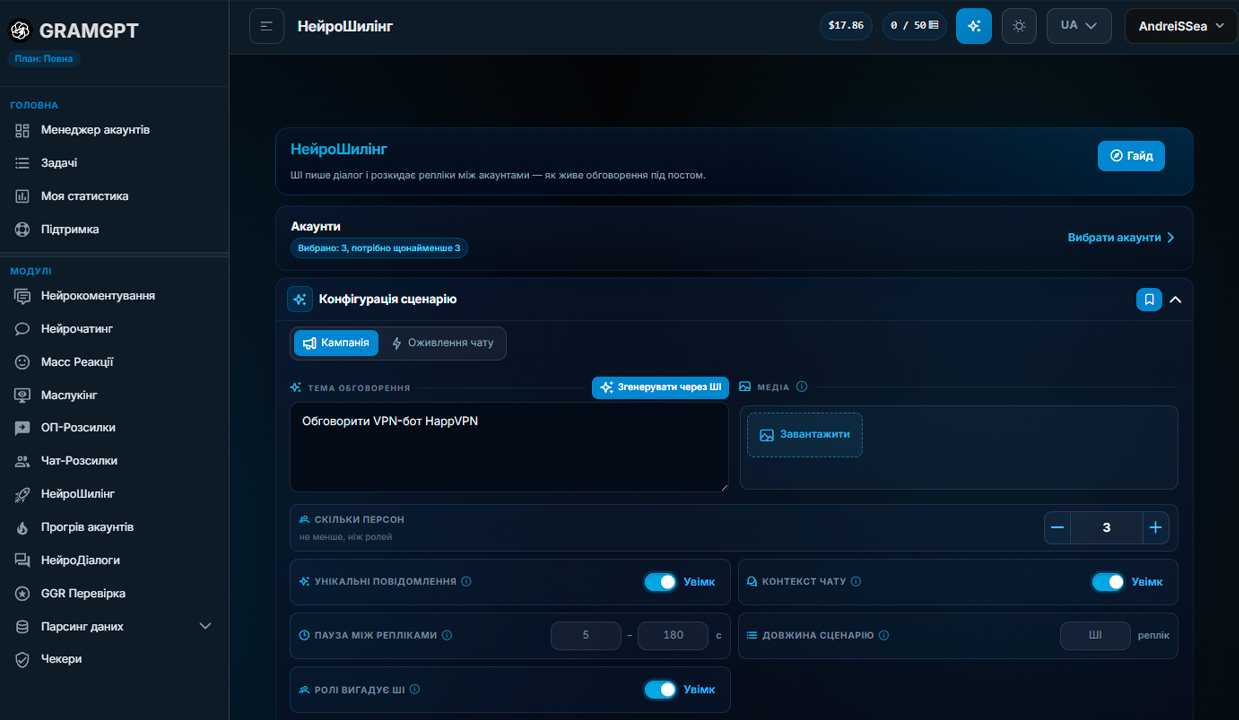Click the НейроДіалоги chat icon
Image resolution: width=1239 pixels, height=720 pixels.
tap(22, 560)
